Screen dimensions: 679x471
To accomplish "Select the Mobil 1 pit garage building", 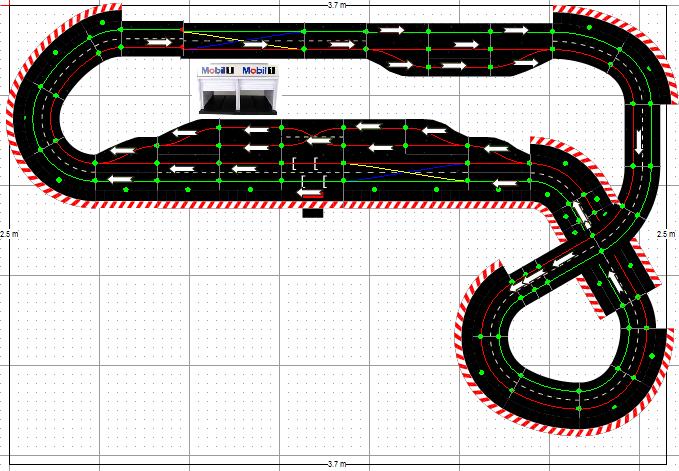I will coord(239,92).
